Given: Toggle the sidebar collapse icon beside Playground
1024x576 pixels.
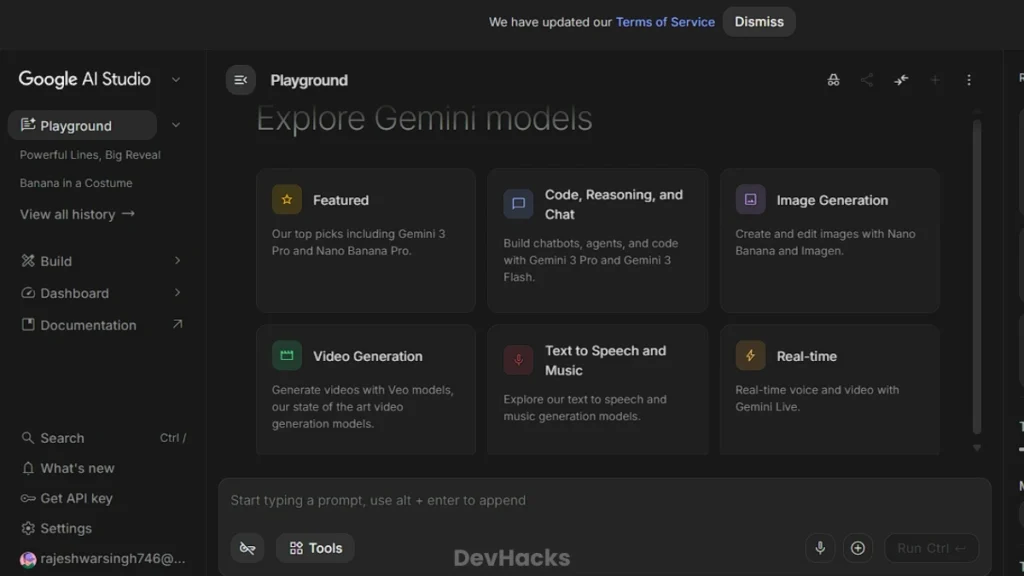Looking at the screenshot, I should [240, 80].
